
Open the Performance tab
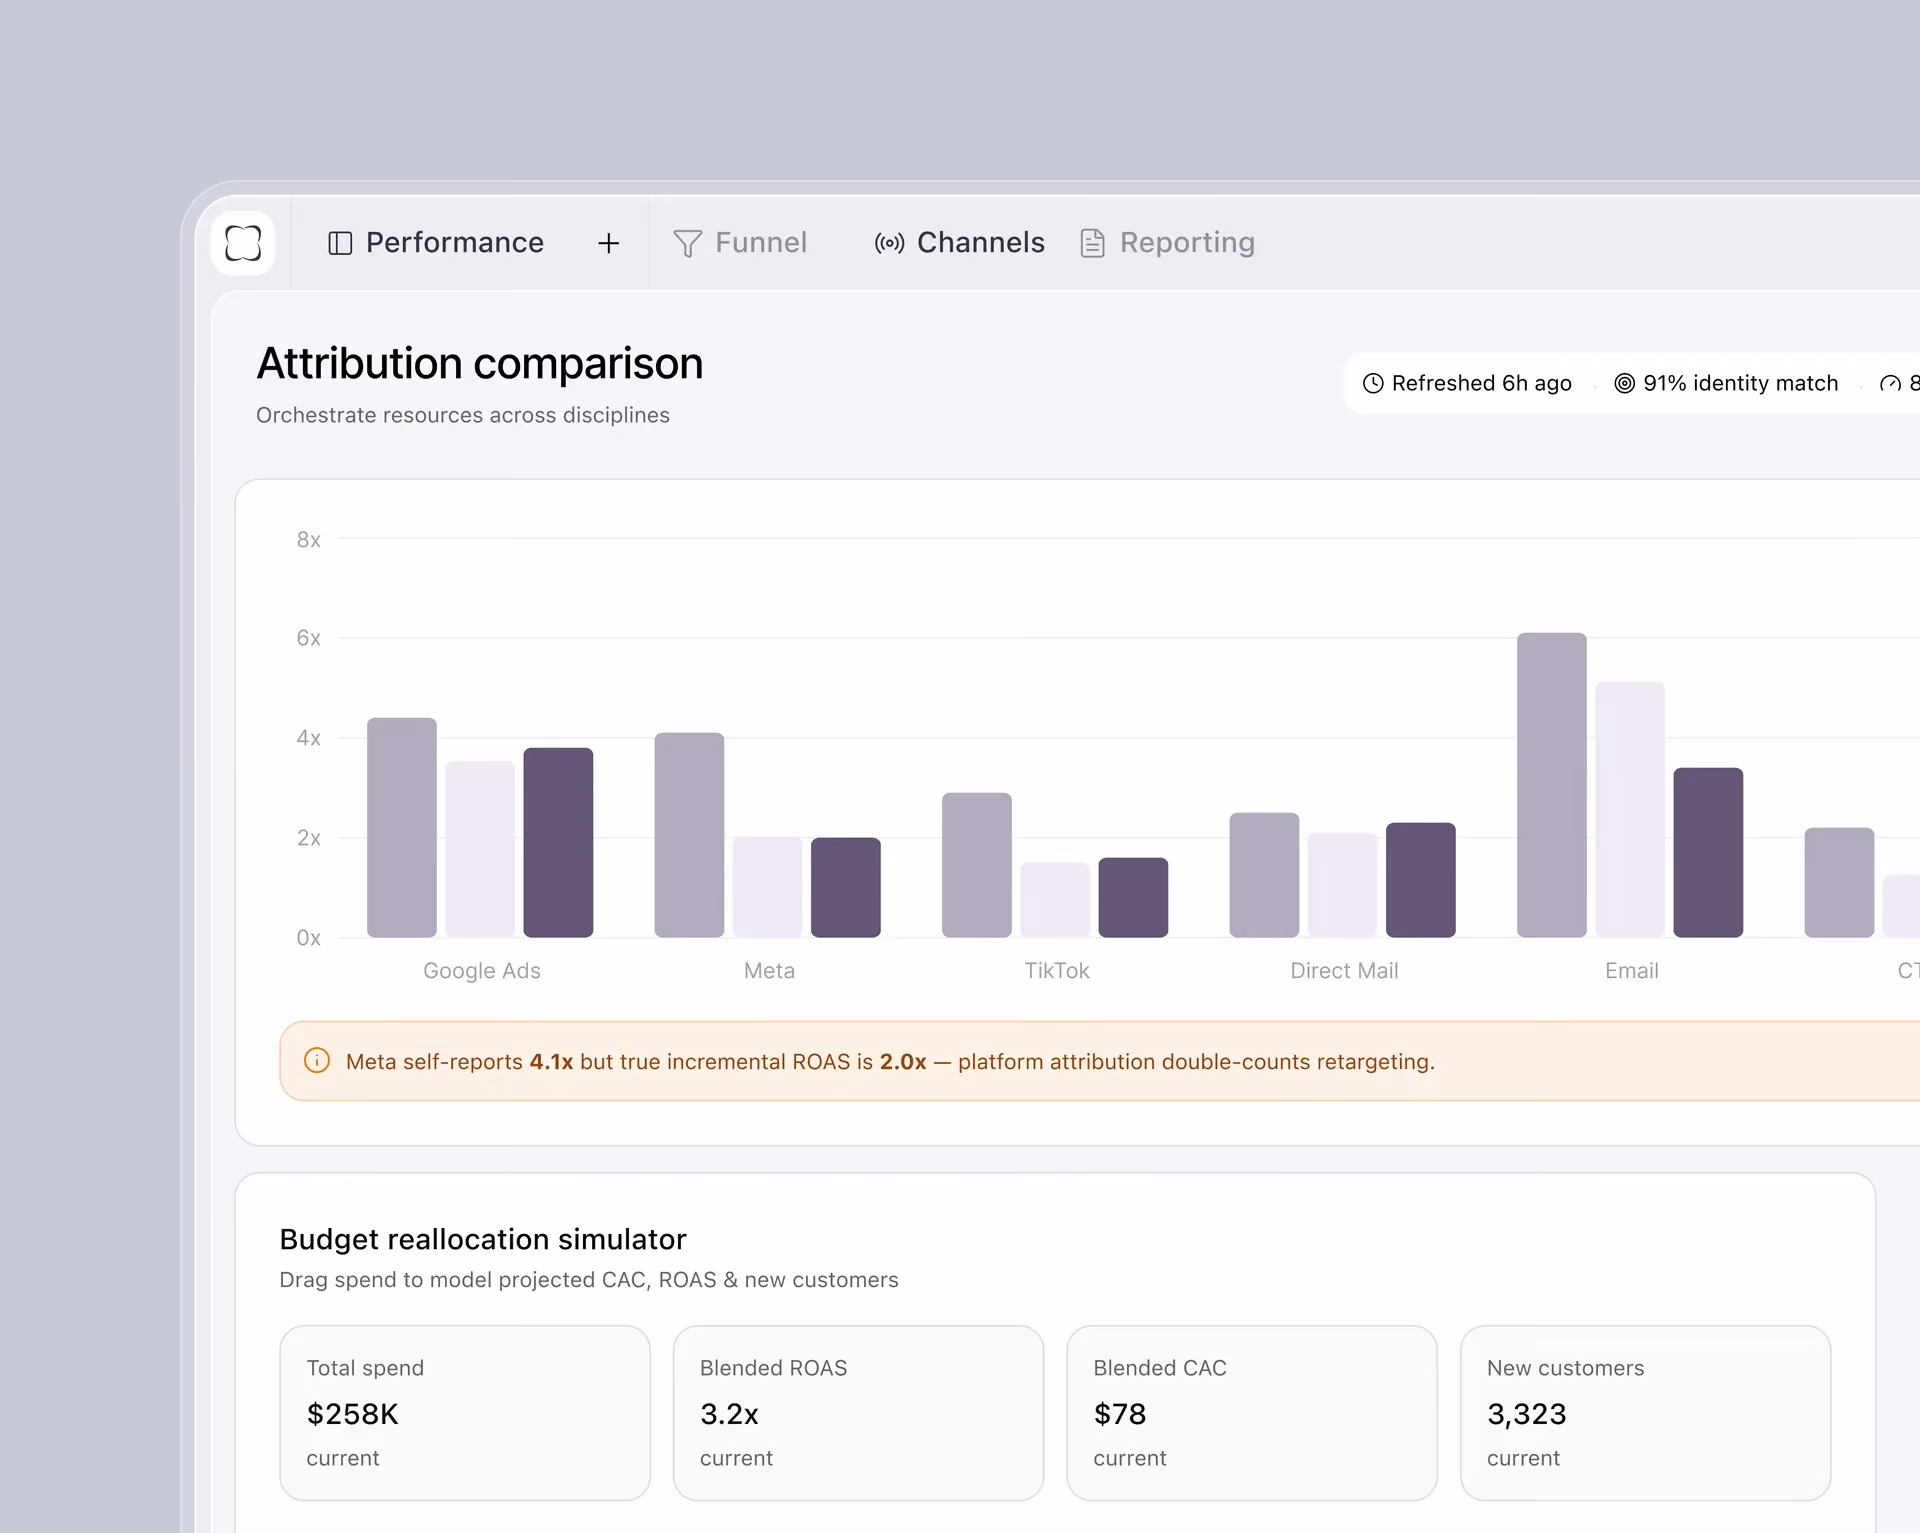(x=436, y=243)
